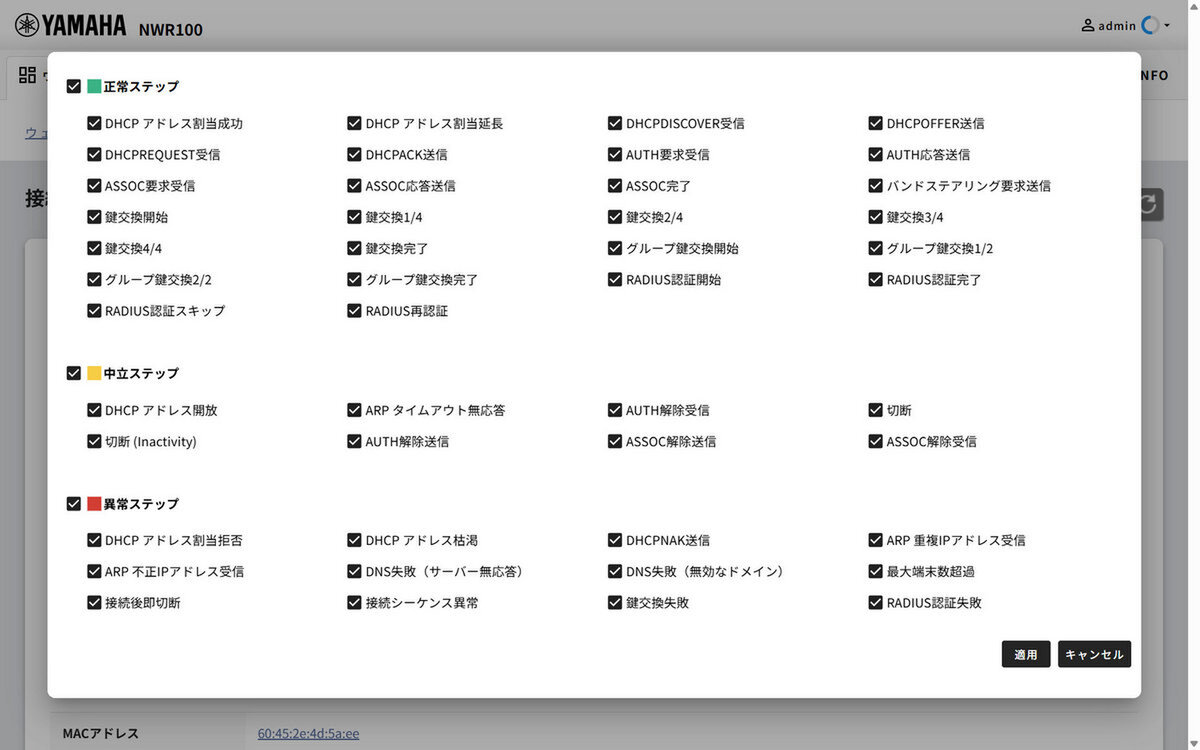Viewport: 1200px width, 750px height.
Task: Uncheck グループ鍵交換1/2
Action: [876, 248]
